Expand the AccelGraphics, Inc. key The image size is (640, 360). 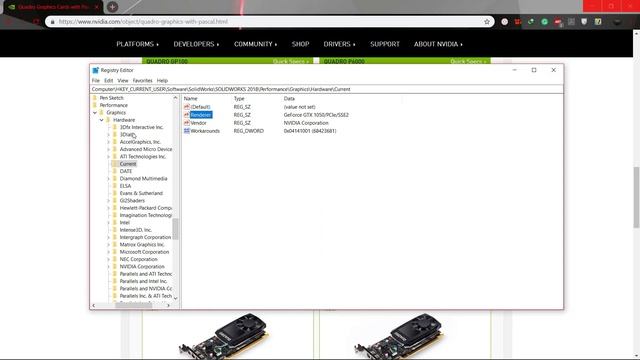[109, 142]
